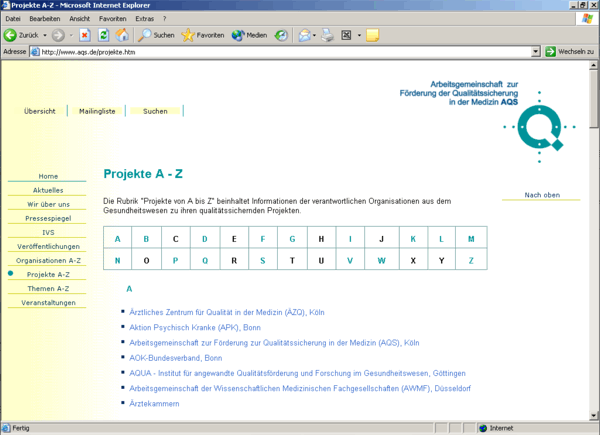Screen dimensions: 600x435
Task: Click the Nach oben link
Action: click(542, 195)
